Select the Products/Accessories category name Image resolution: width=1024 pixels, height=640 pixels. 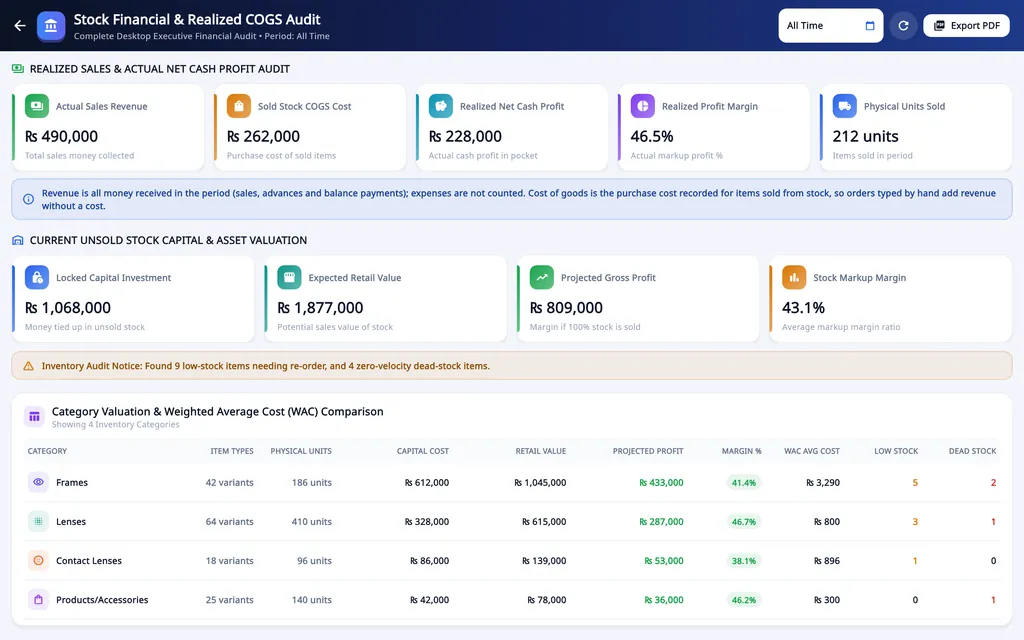pyautogui.click(x=102, y=600)
